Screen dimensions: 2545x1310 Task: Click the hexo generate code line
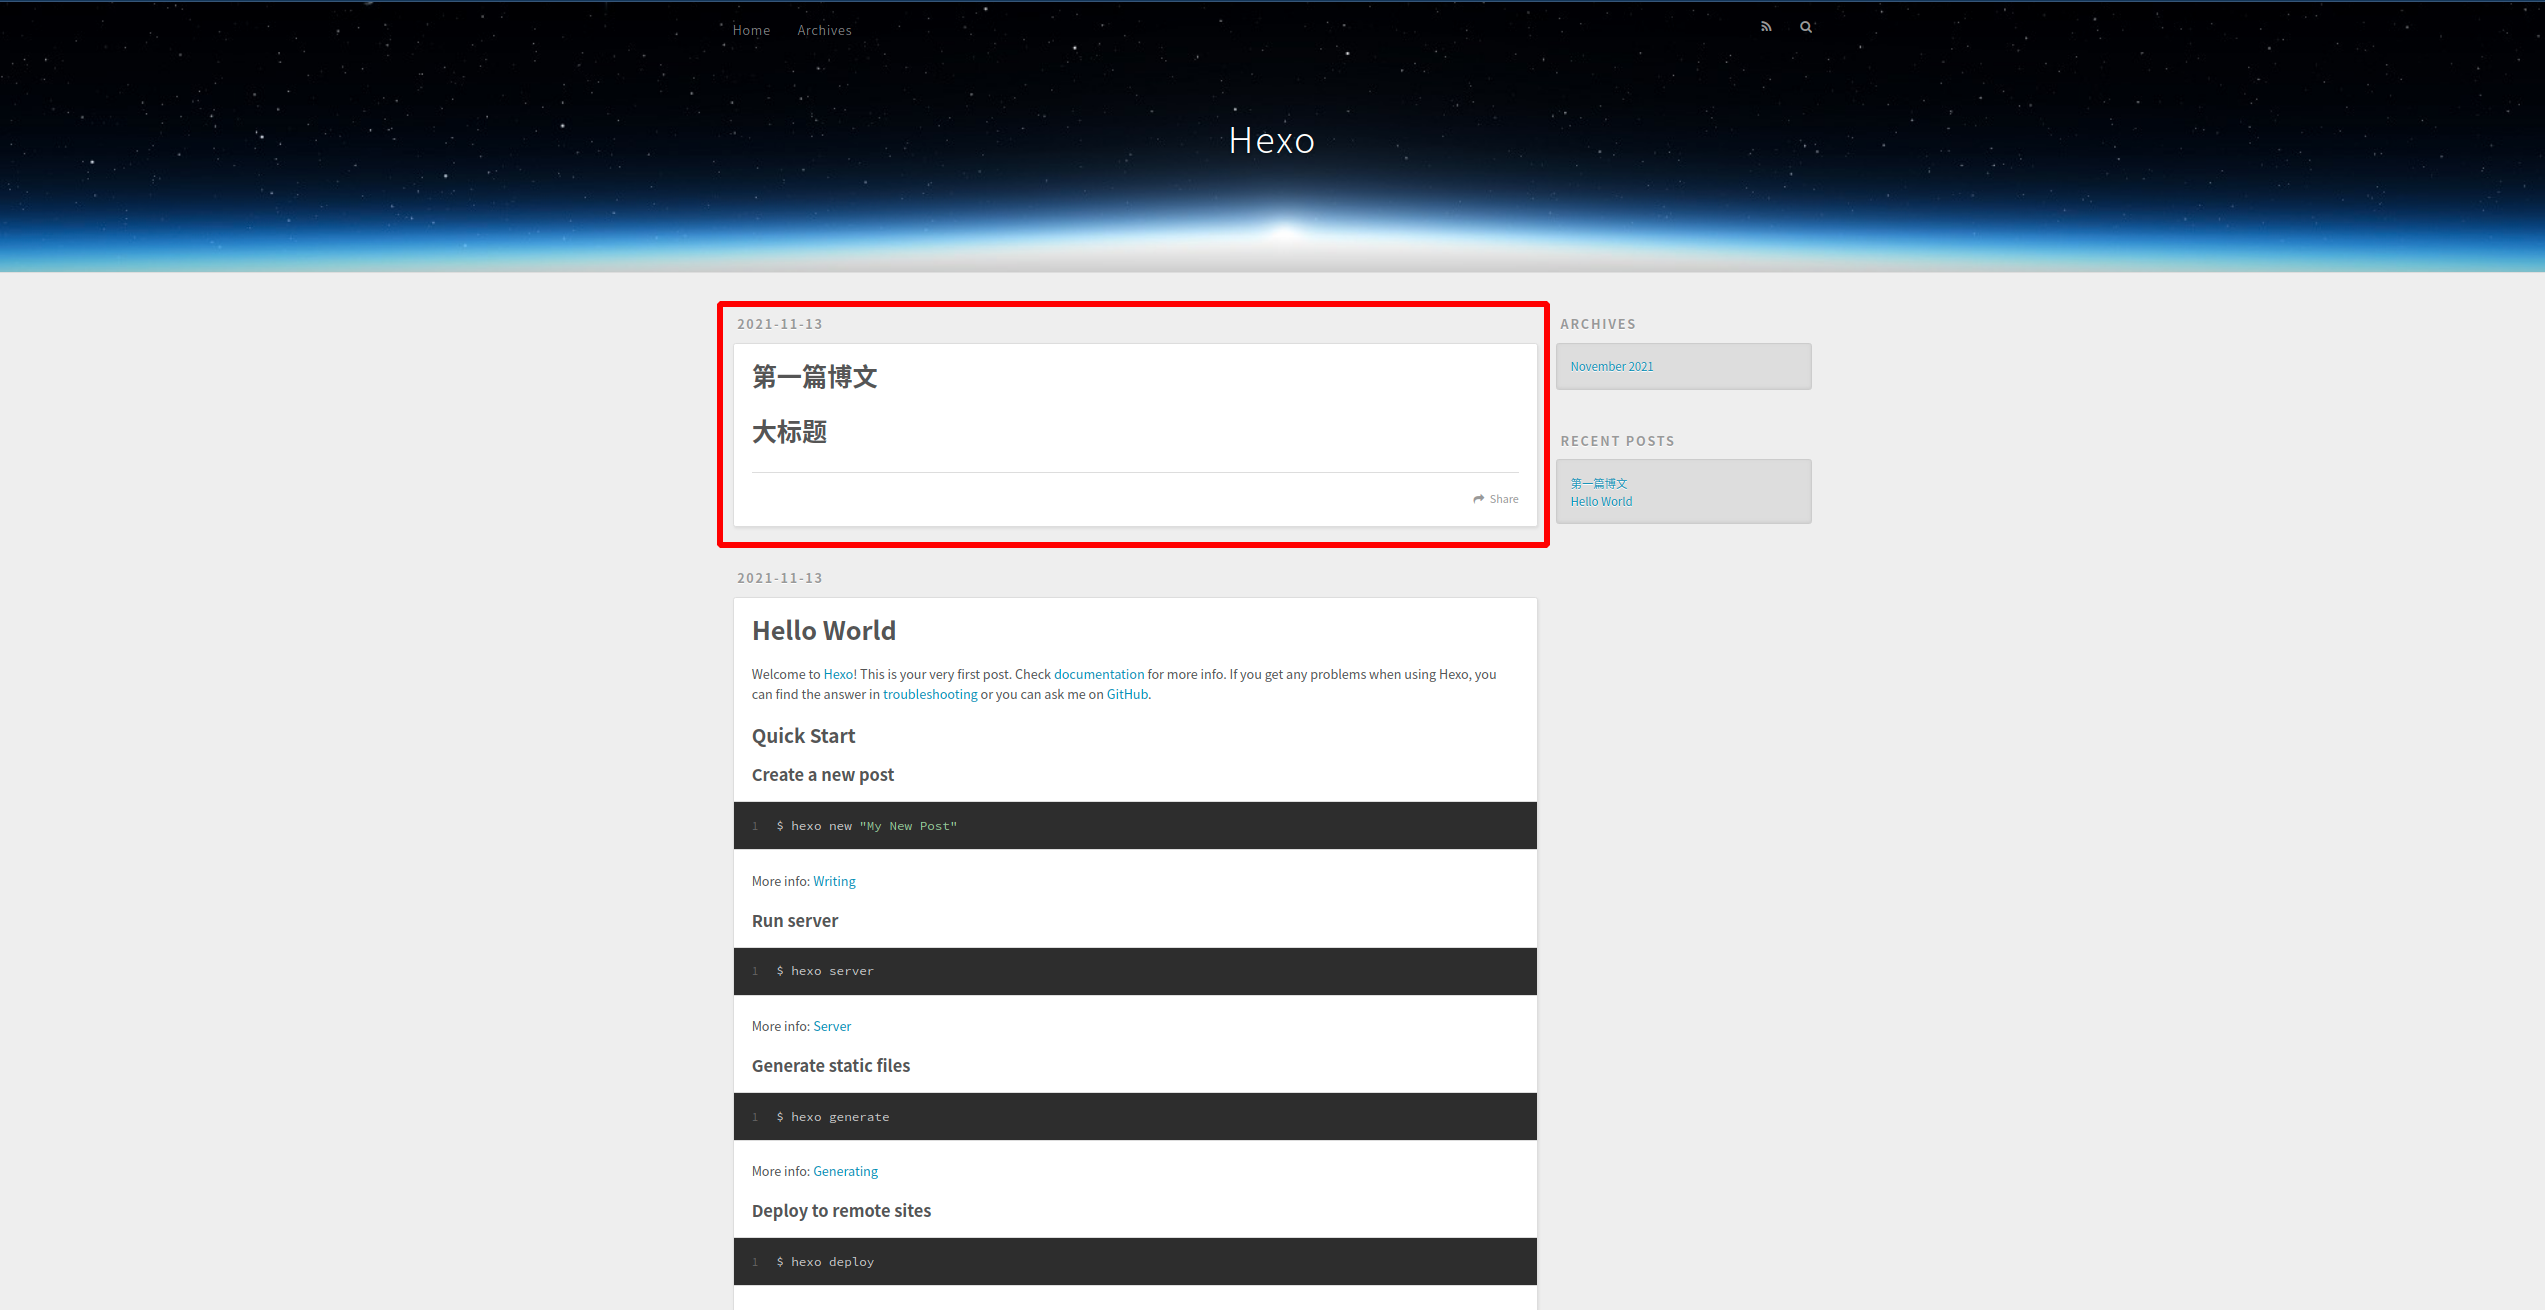click(x=832, y=1117)
